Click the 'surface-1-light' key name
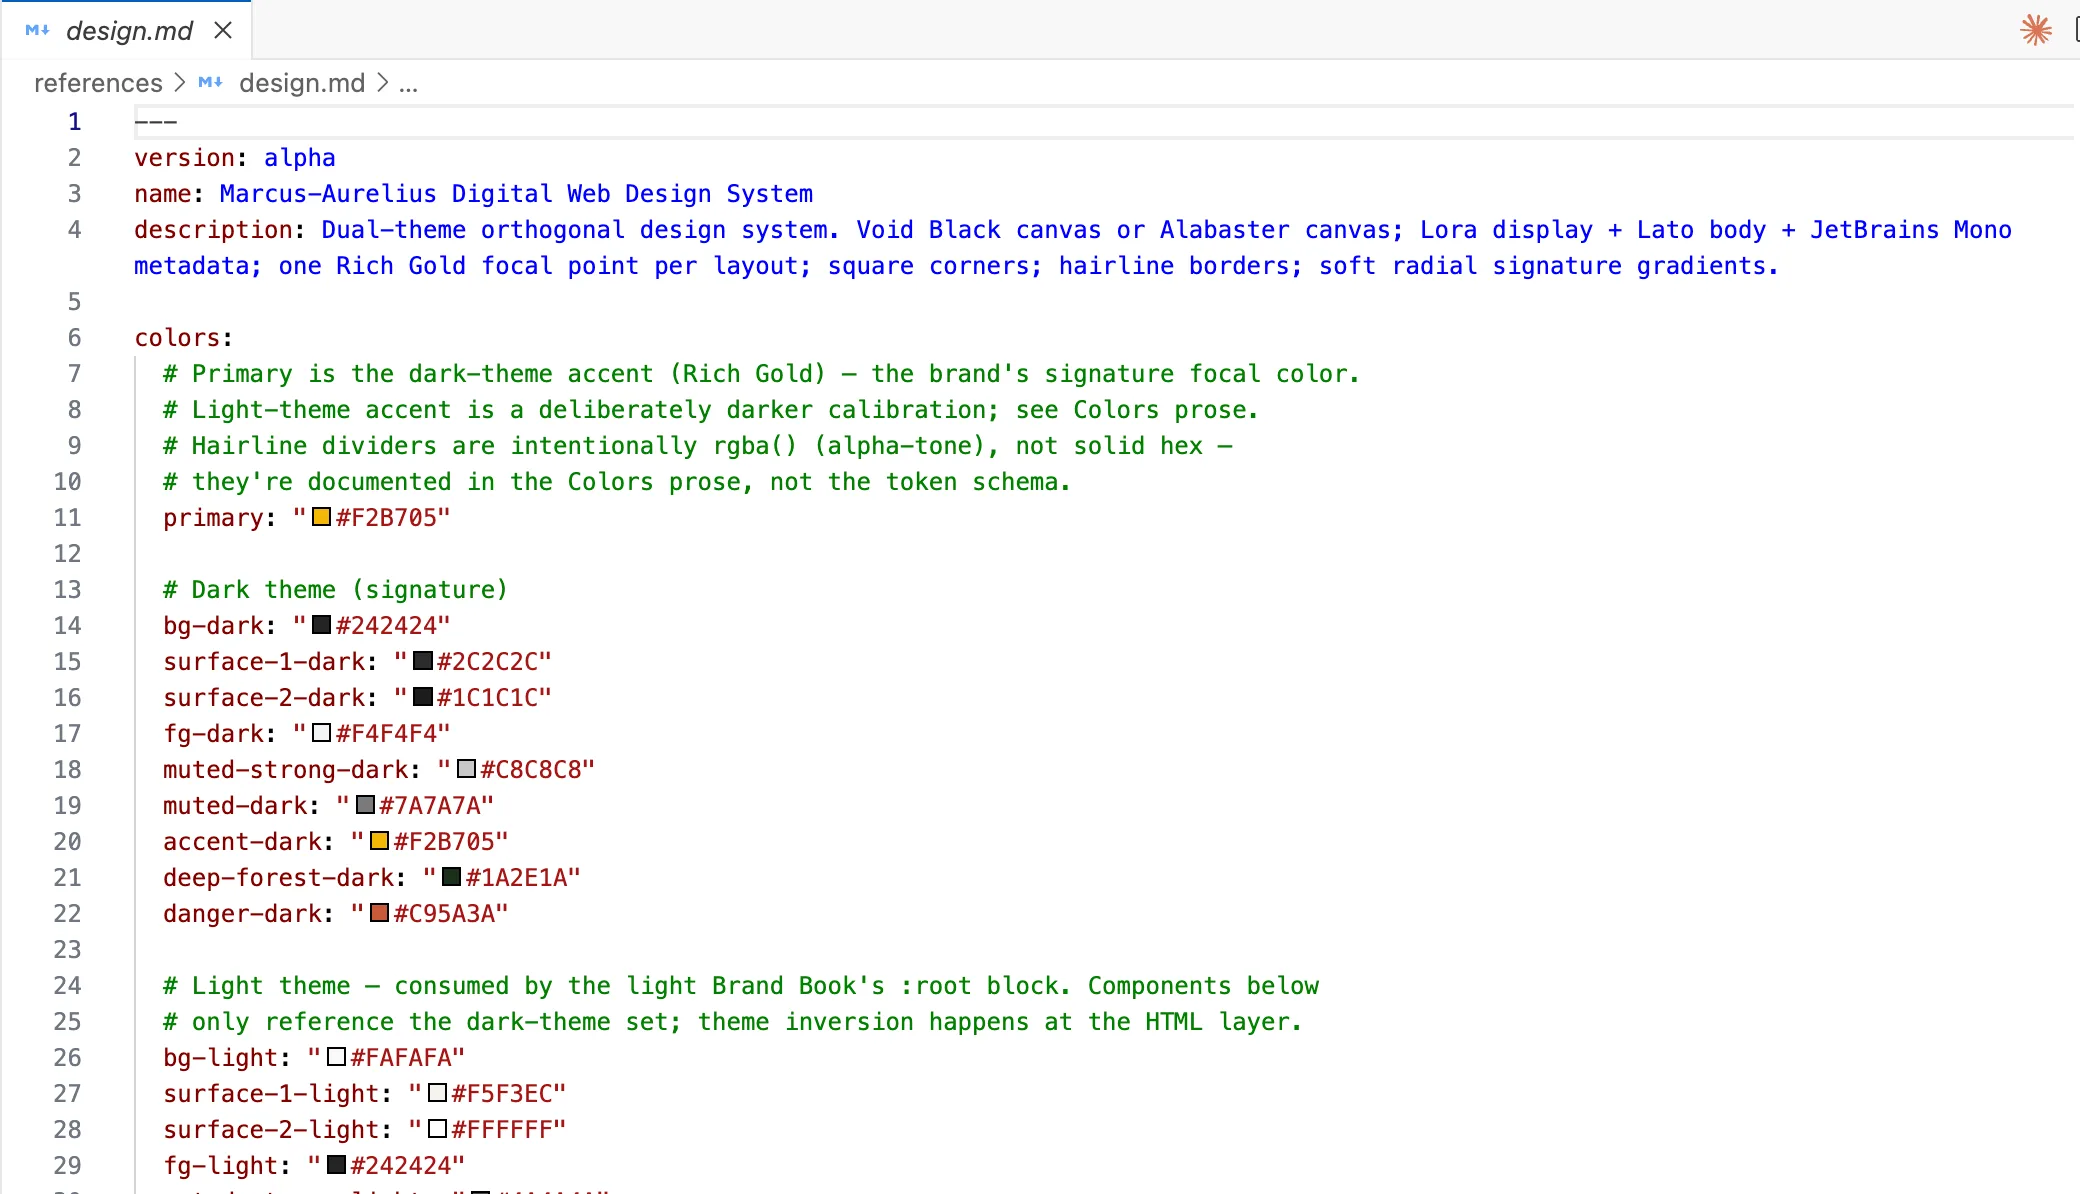Screen dimensions: 2080x1194 point(271,1094)
